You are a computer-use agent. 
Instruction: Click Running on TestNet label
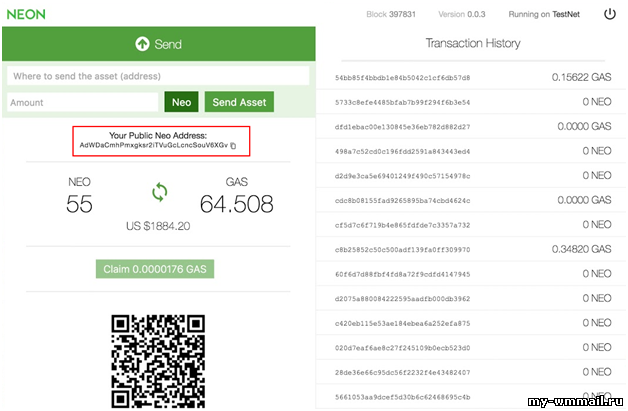[x=544, y=14]
